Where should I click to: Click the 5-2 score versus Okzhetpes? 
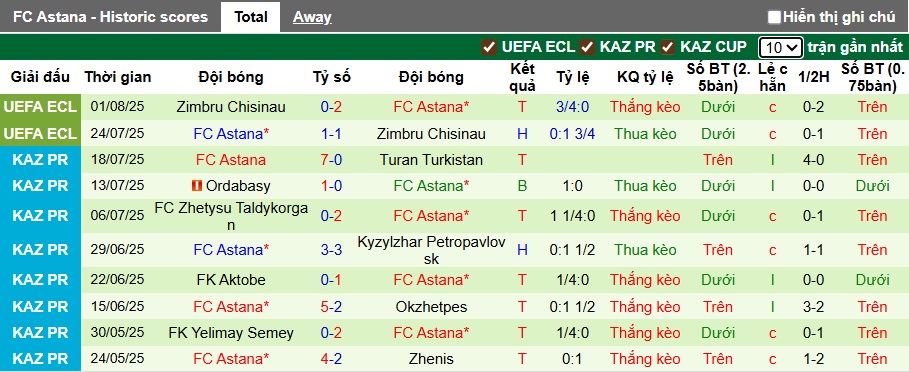click(332, 307)
